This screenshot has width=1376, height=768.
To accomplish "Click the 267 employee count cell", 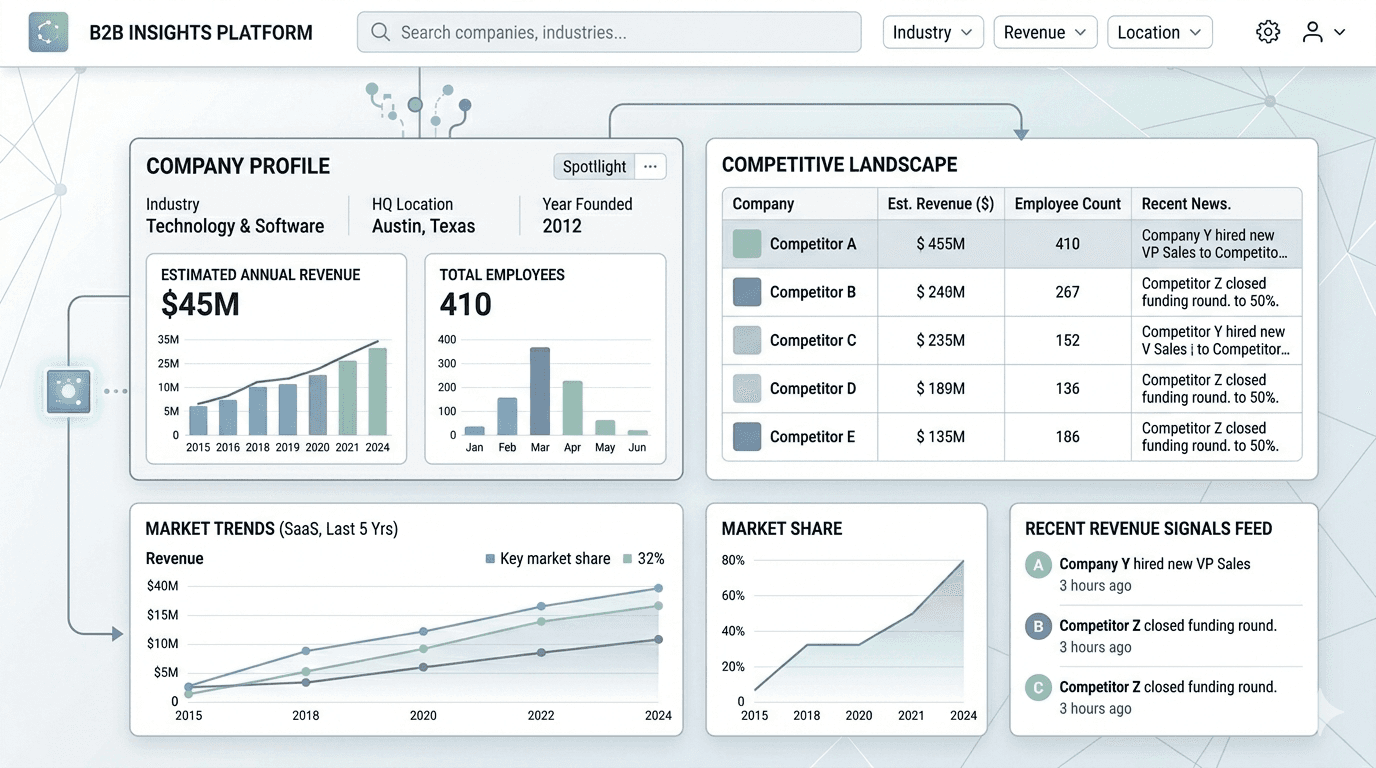I will (1067, 292).
